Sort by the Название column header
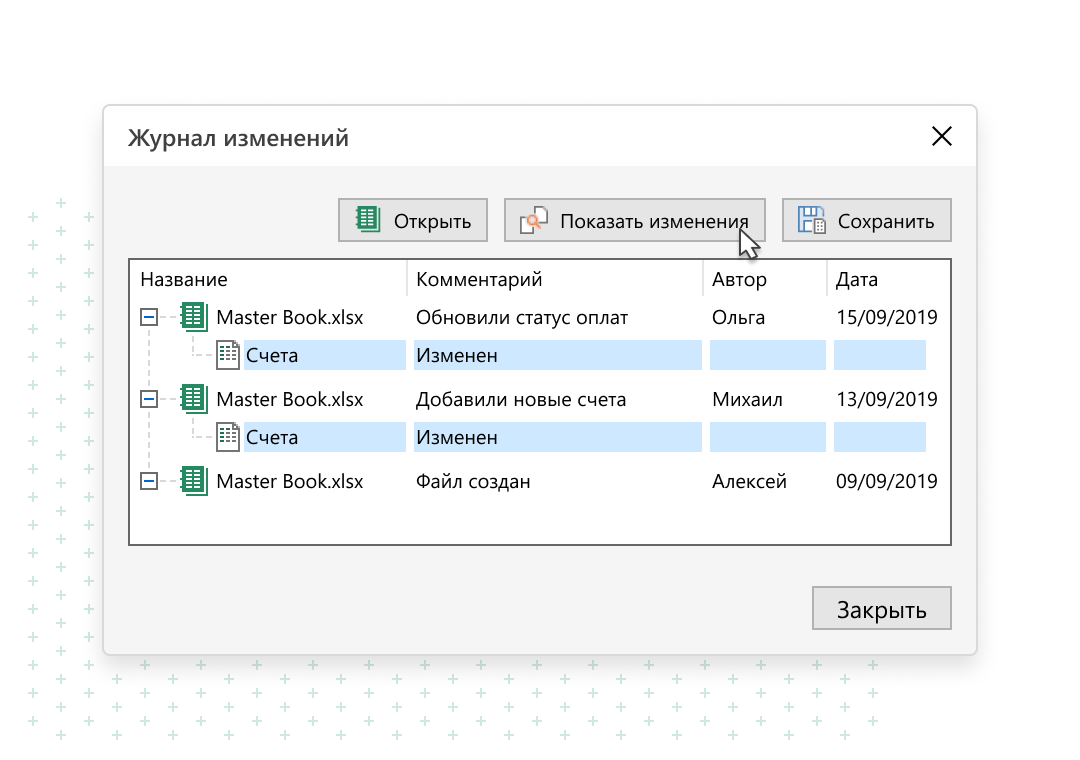This screenshot has height=760, width=1080. pyautogui.click(x=184, y=280)
